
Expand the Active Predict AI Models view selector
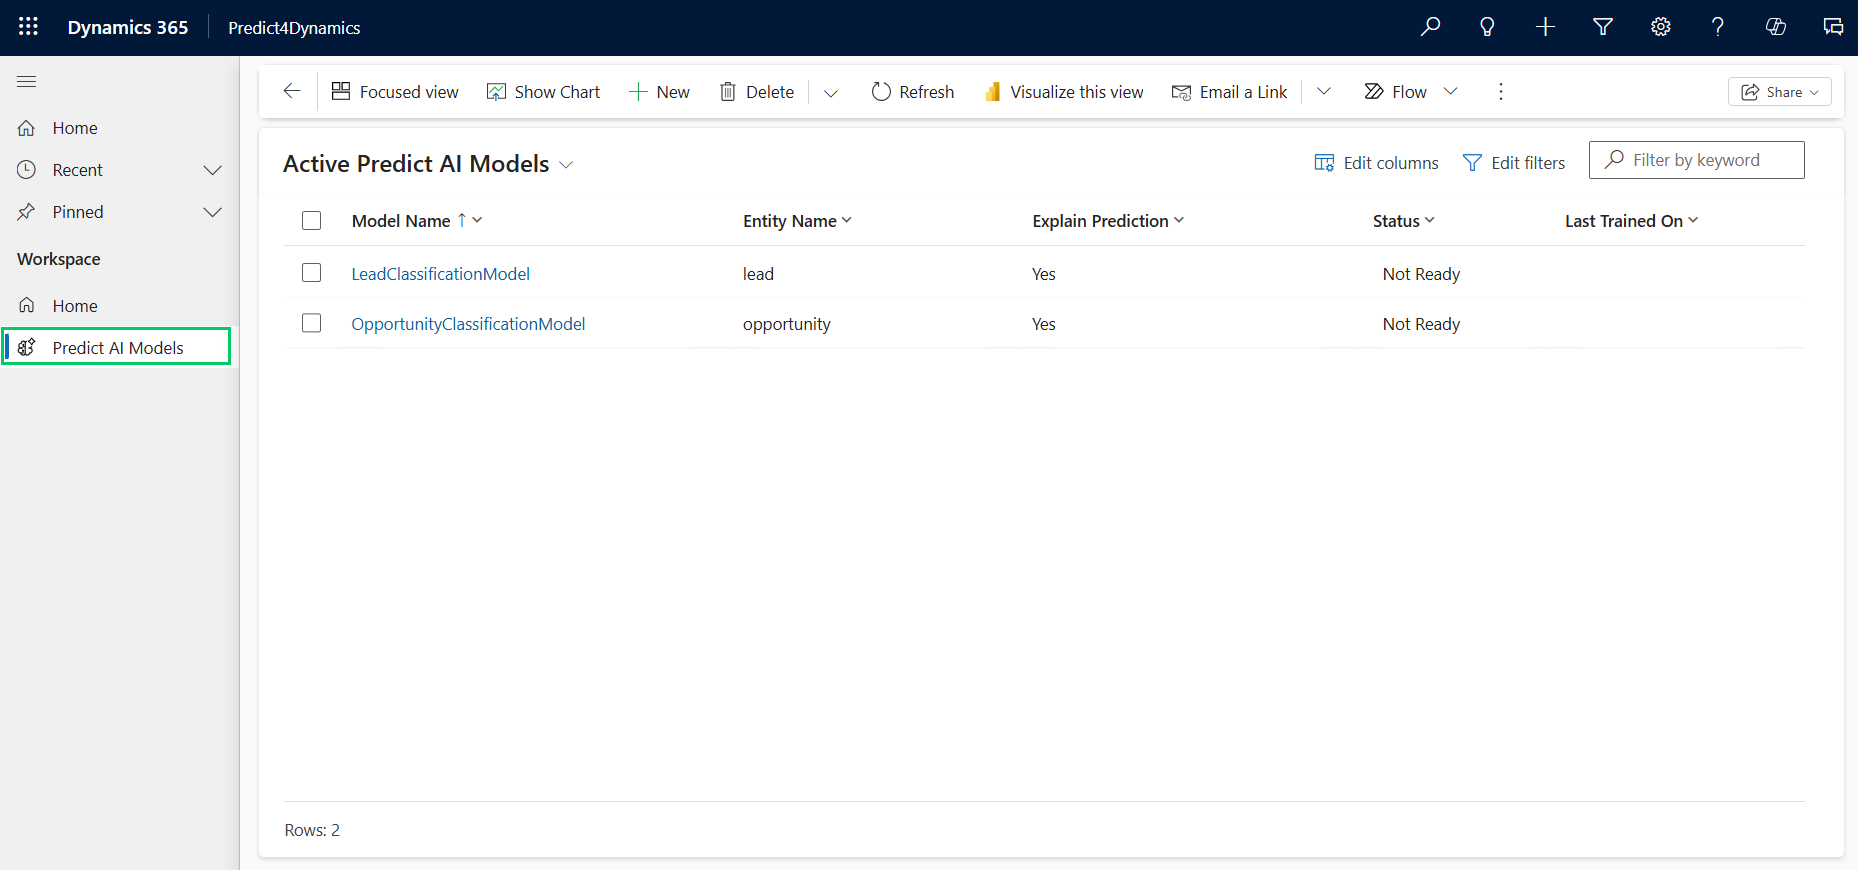(566, 165)
